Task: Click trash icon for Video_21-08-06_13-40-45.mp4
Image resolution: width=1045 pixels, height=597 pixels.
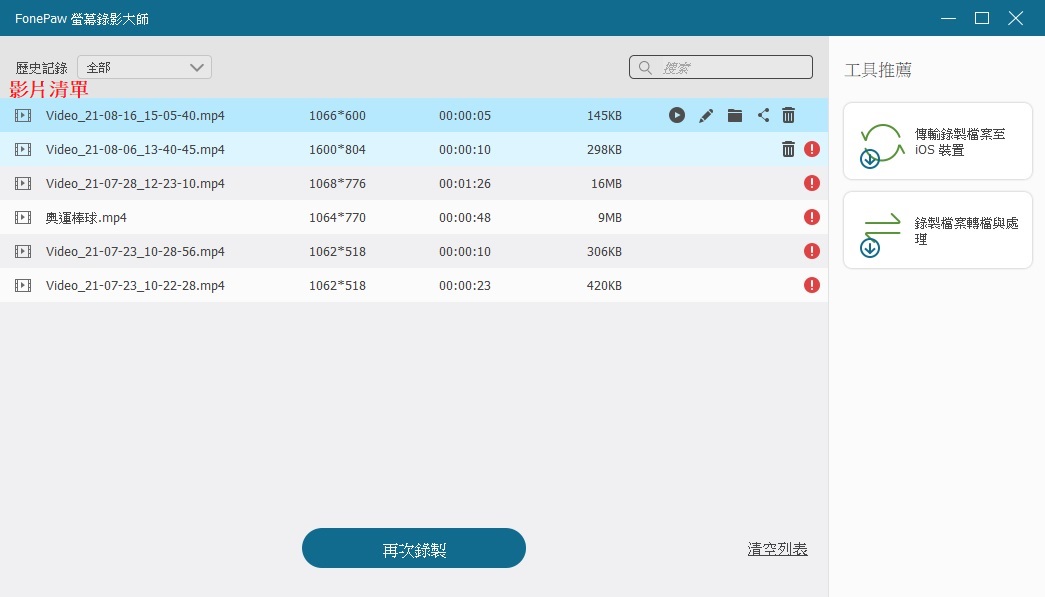Action: point(788,150)
